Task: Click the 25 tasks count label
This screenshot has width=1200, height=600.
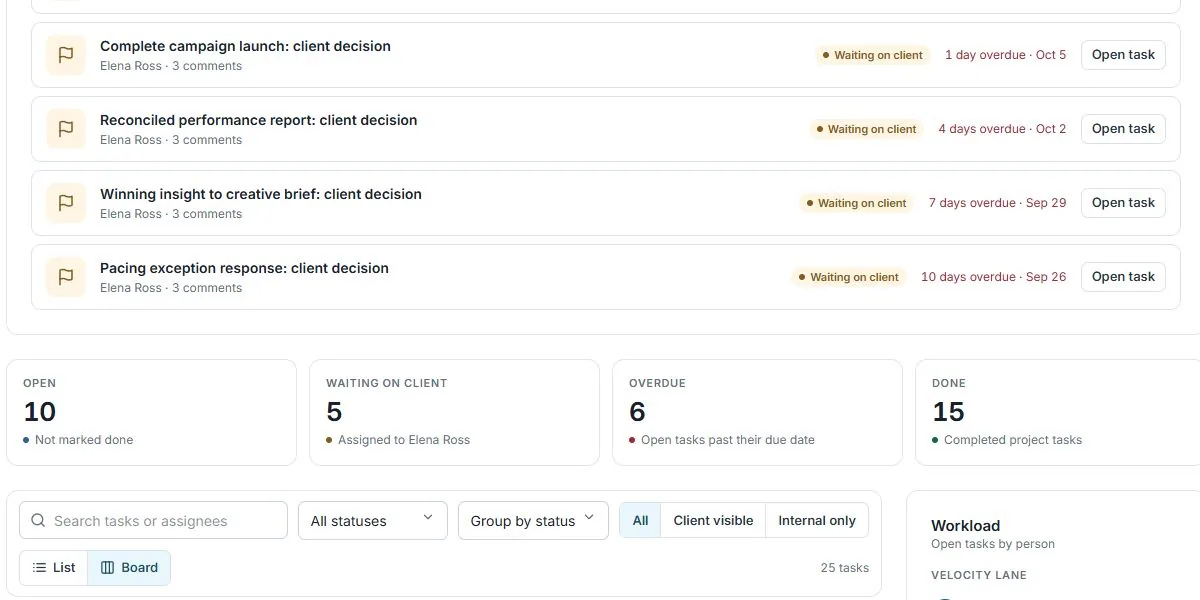Action: click(x=844, y=568)
